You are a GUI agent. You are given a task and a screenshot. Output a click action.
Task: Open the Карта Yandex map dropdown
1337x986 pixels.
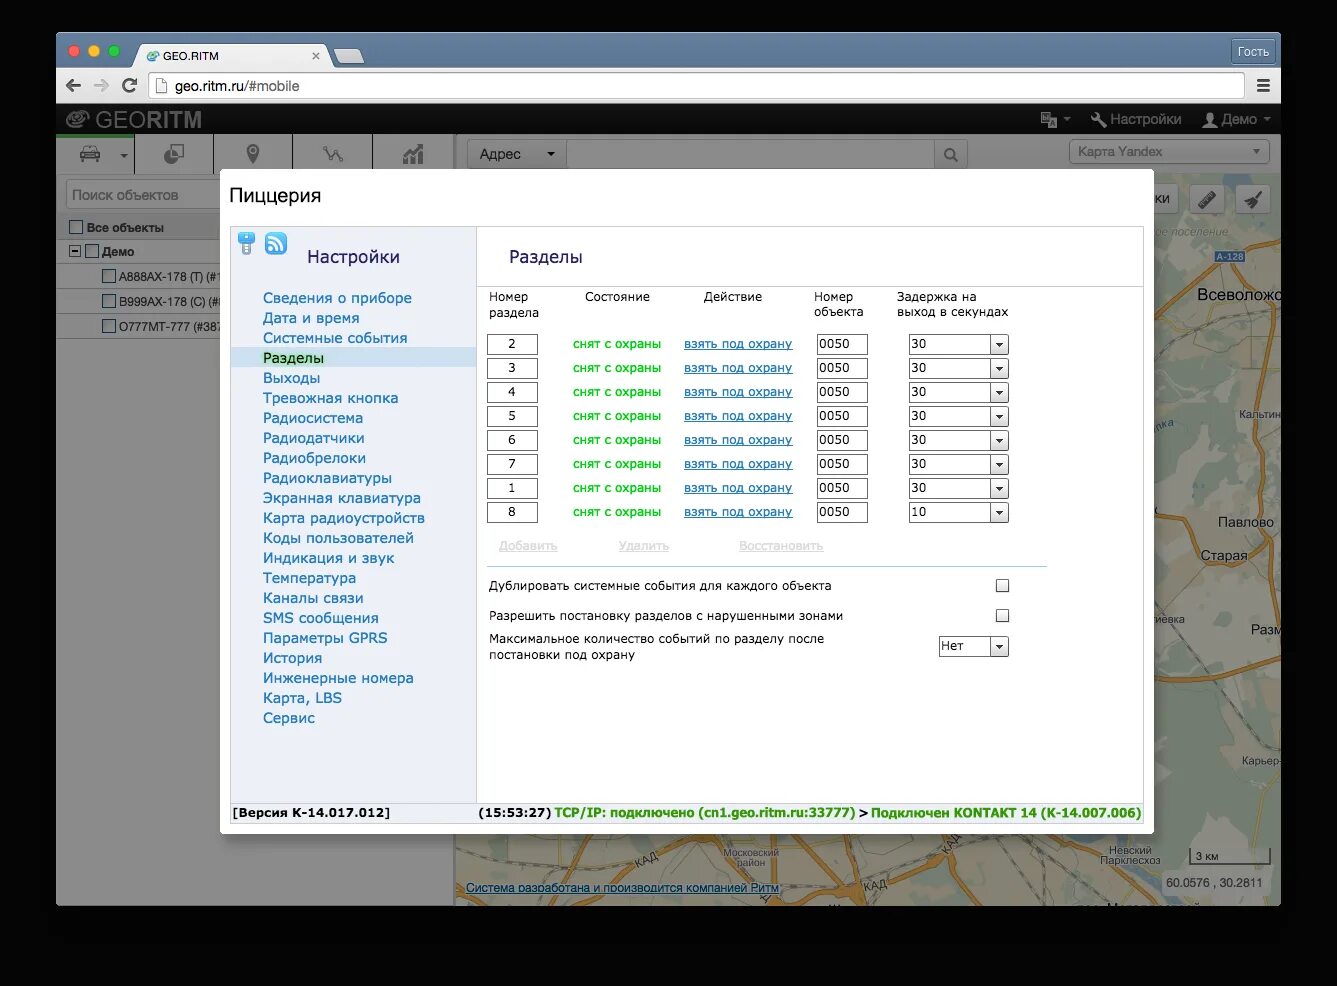pyautogui.click(x=1169, y=152)
